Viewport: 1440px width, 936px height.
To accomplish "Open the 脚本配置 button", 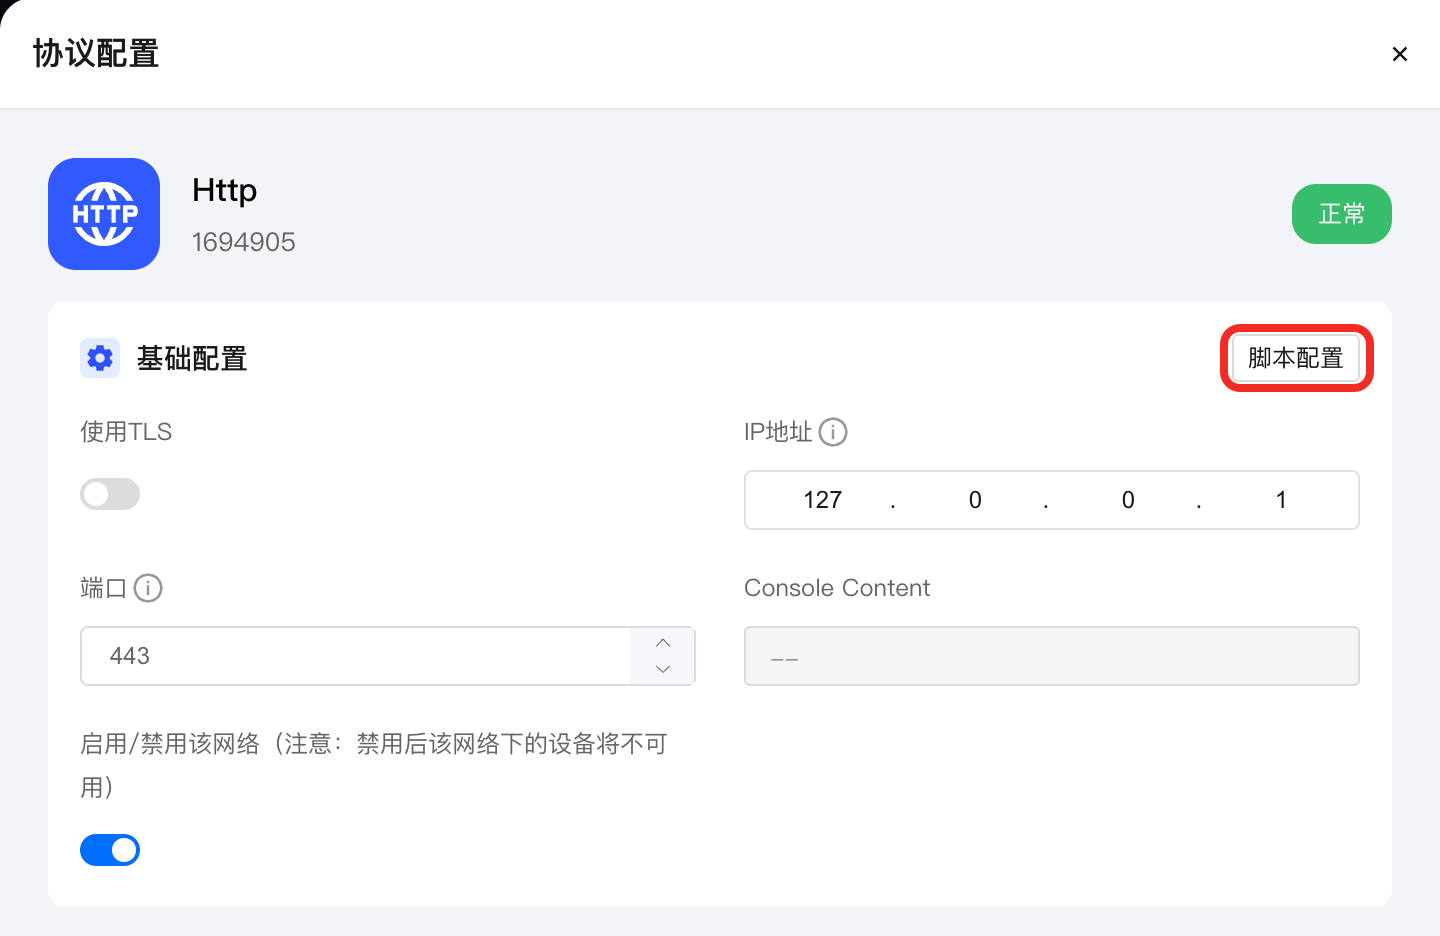I will click(1296, 358).
